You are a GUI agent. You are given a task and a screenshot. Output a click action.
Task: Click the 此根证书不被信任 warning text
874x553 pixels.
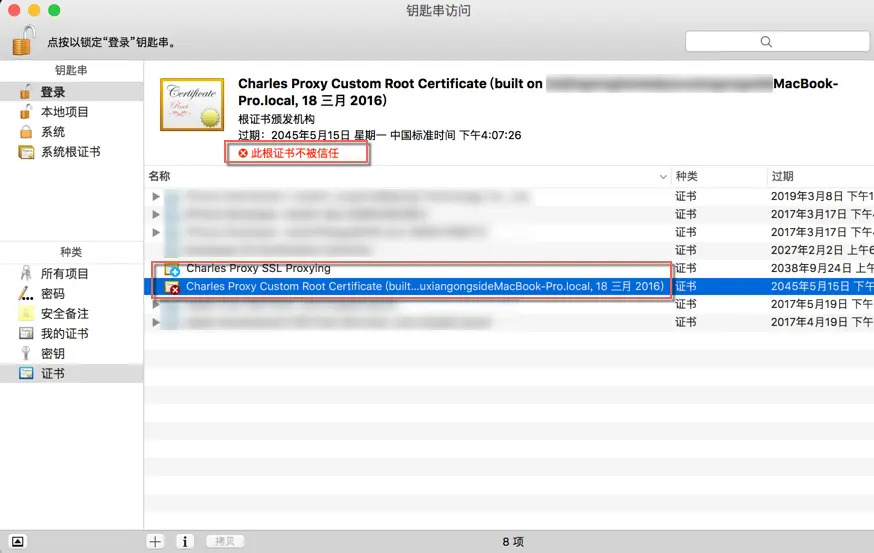tap(294, 153)
